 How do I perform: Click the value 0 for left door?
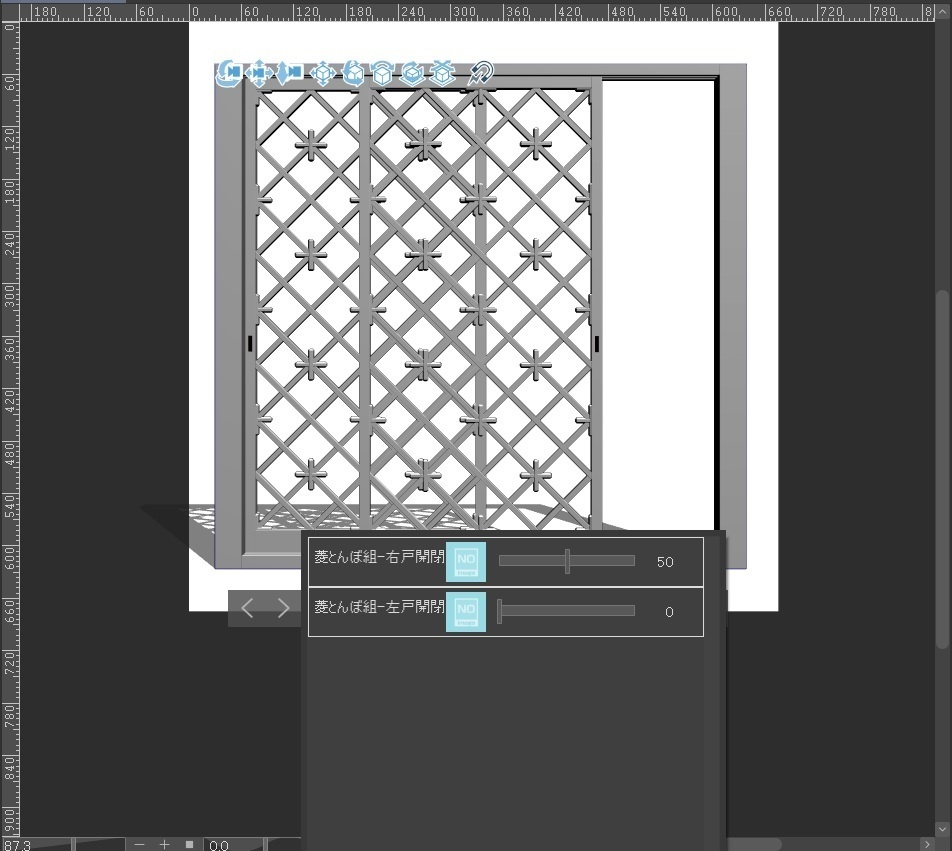(669, 612)
